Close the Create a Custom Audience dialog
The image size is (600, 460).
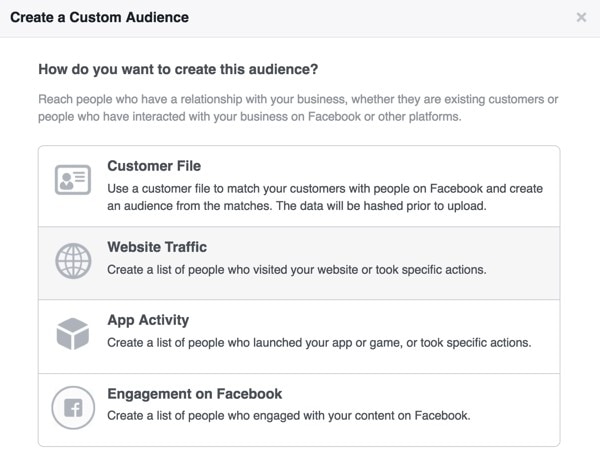click(582, 18)
